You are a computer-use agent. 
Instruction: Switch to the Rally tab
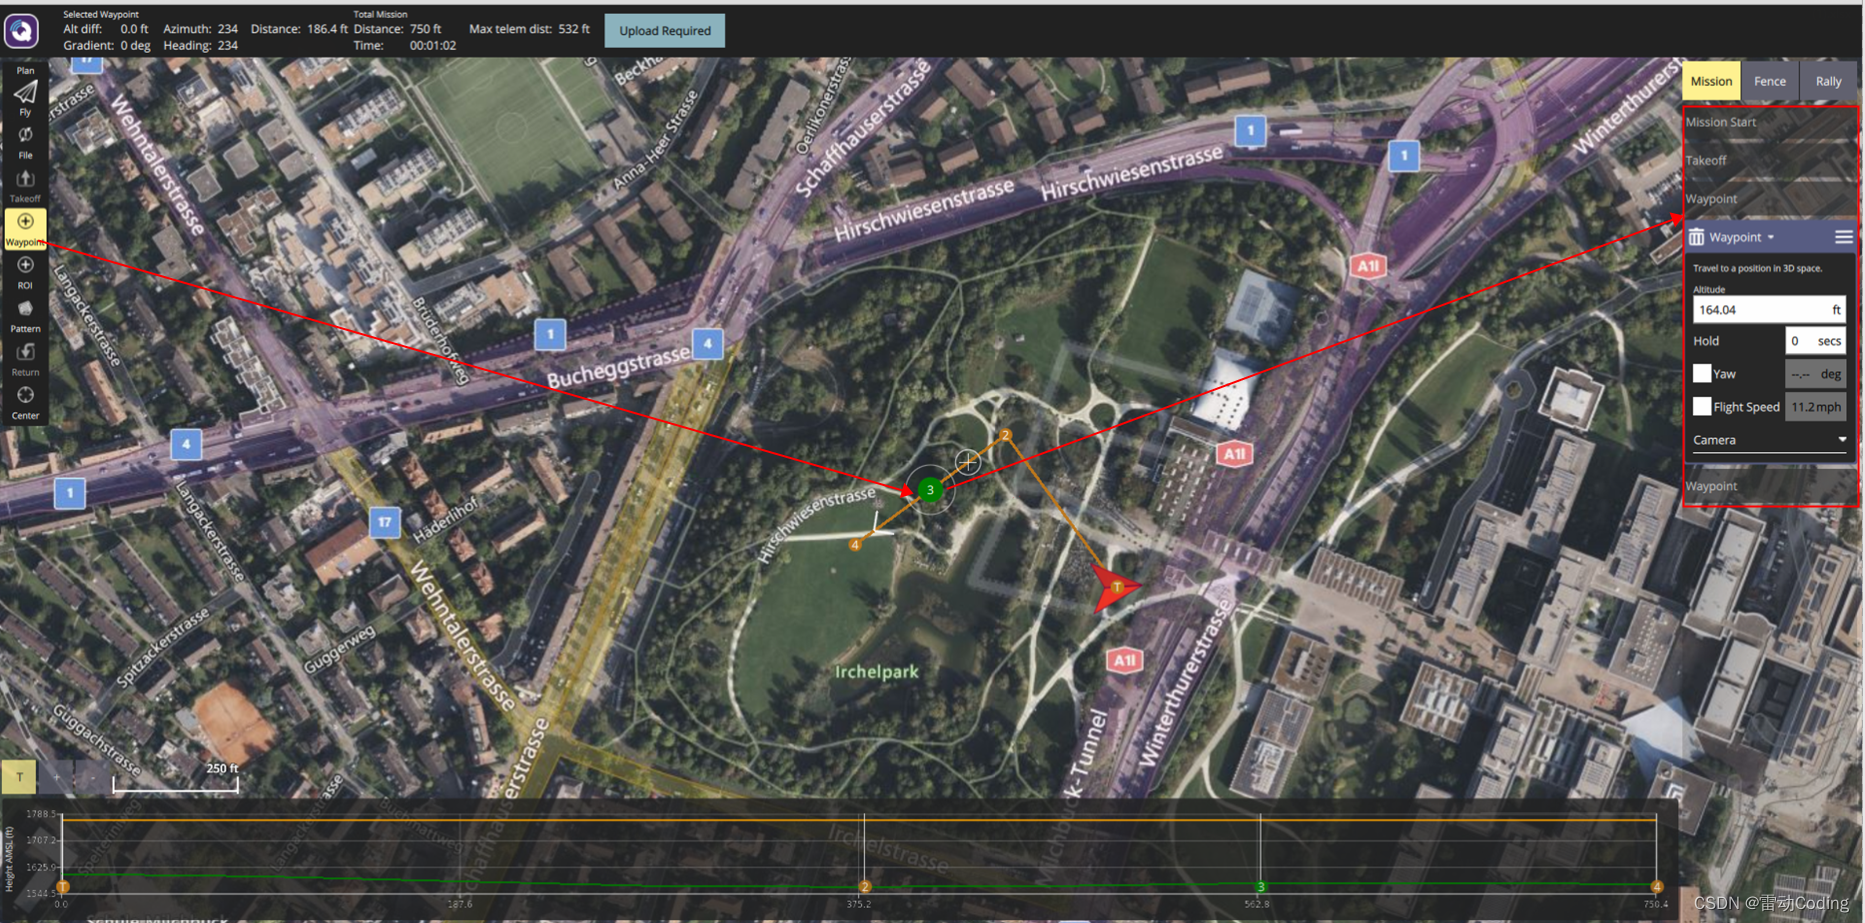tap(1828, 81)
